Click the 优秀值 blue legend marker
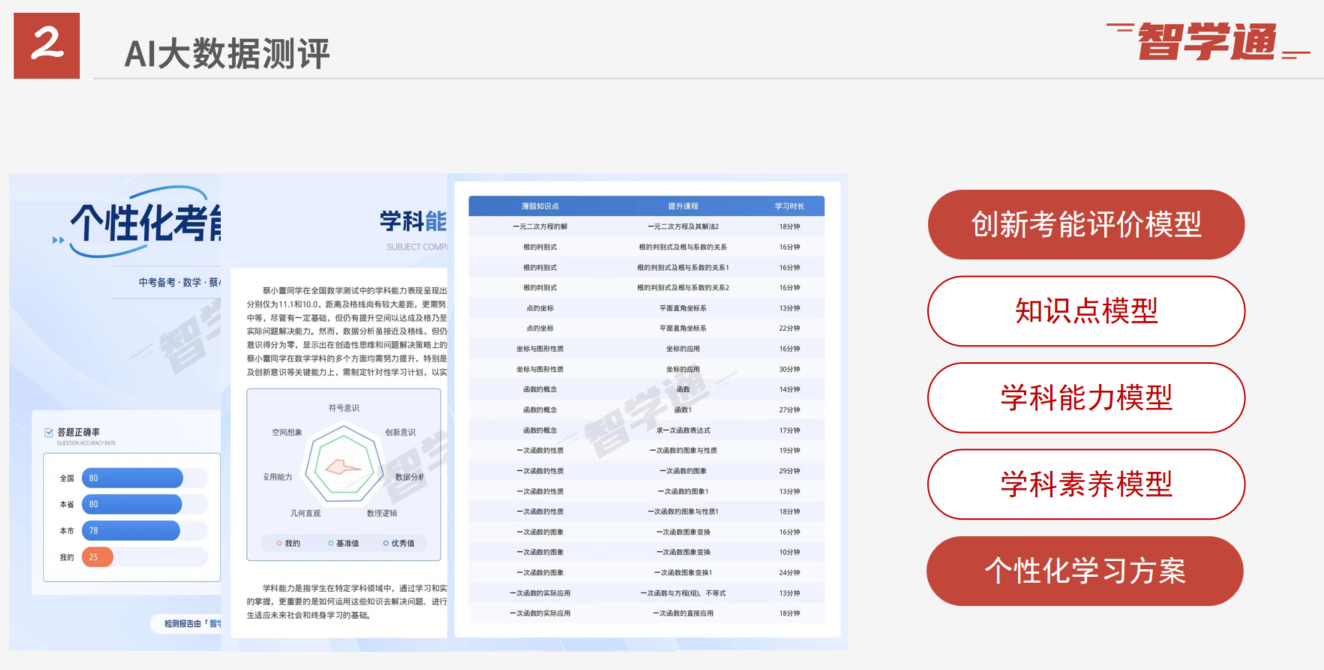 (386, 543)
